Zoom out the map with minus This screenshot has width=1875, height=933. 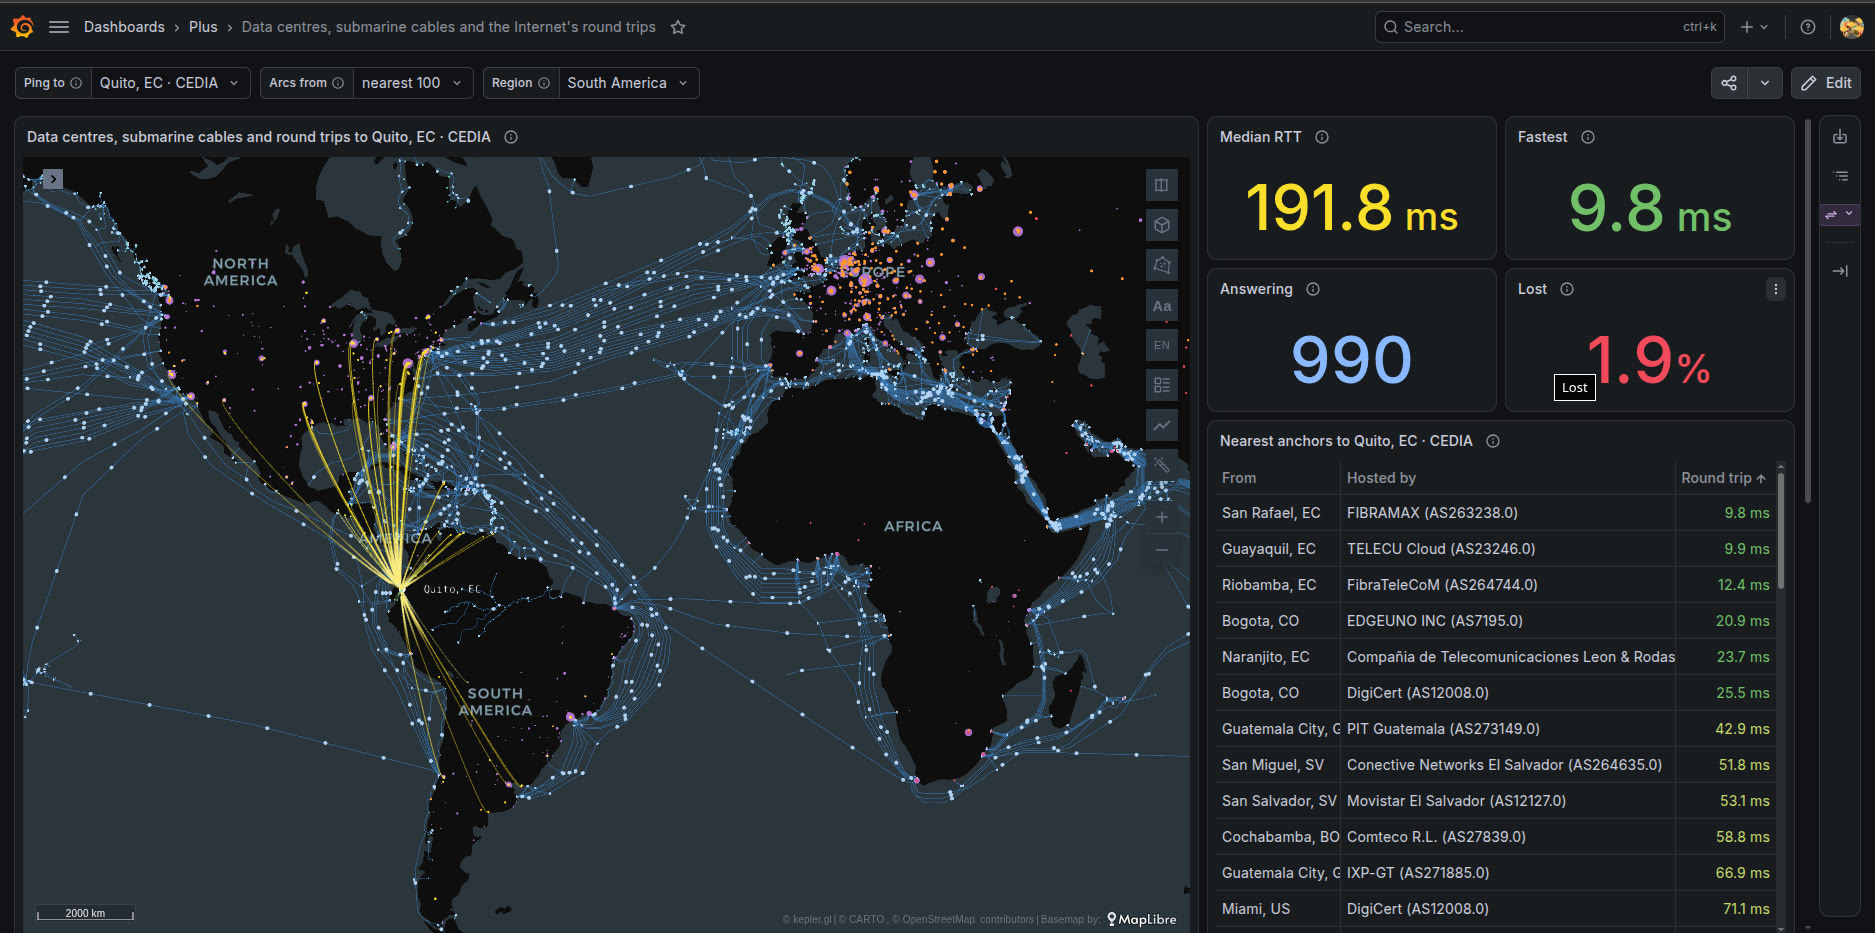pyautogui.click(x=1161, y=550)
